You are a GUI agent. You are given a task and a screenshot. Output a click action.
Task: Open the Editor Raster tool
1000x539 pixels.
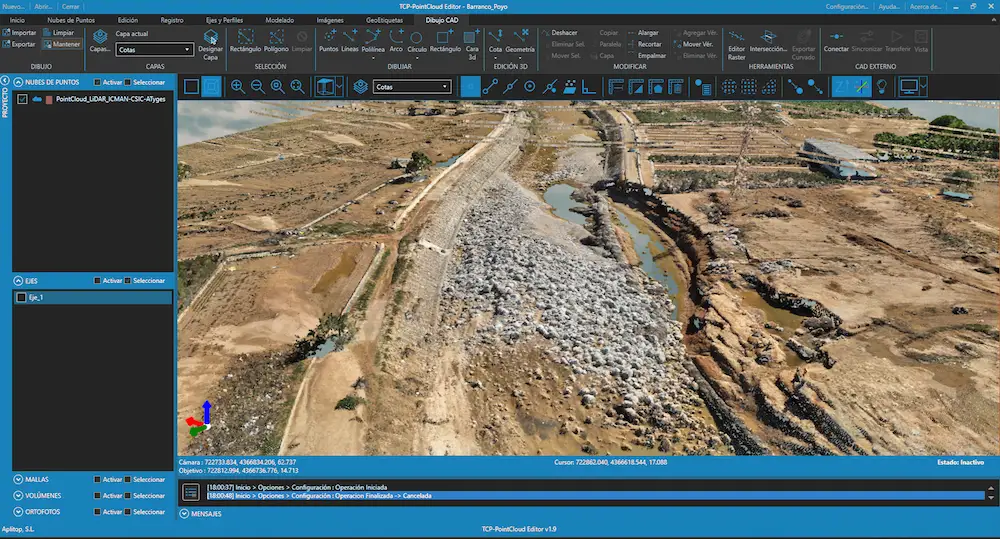pos(737,45)
